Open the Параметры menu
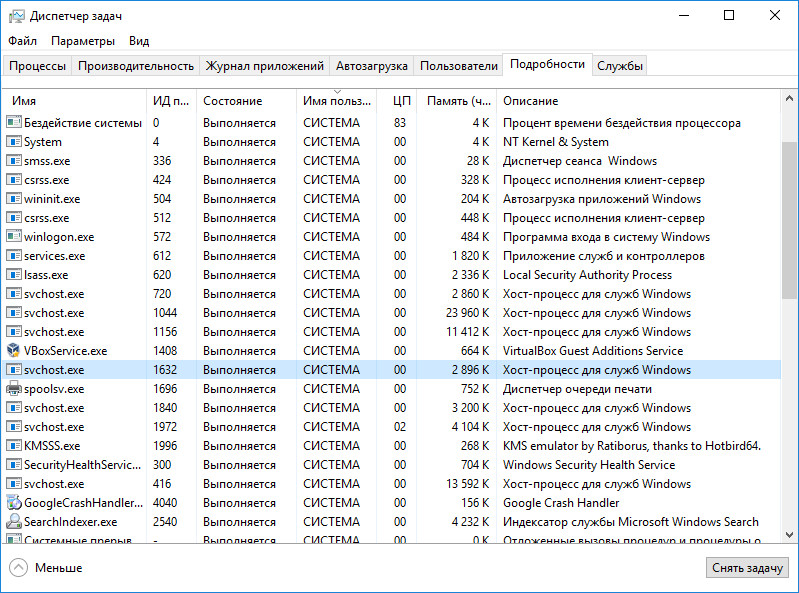 pos(83,41)
